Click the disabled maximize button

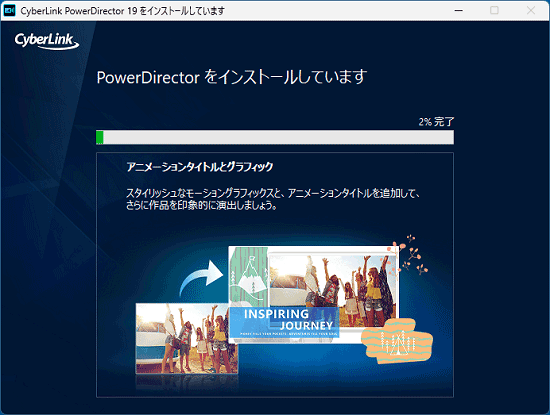pyautogui.click(x=494, y=11)
